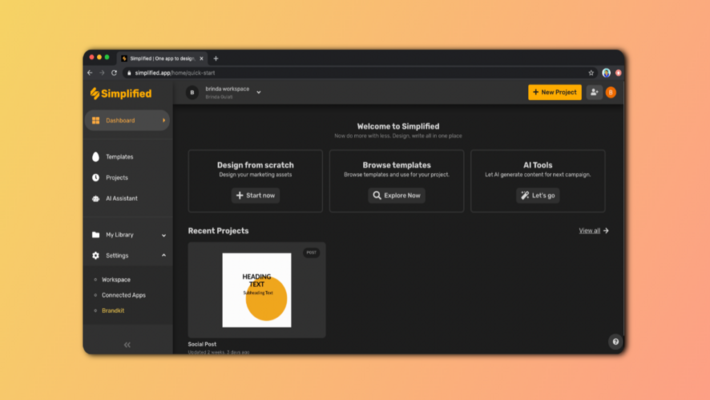
Task: Open the Dashboard grid icon
Action: [96, 120]
